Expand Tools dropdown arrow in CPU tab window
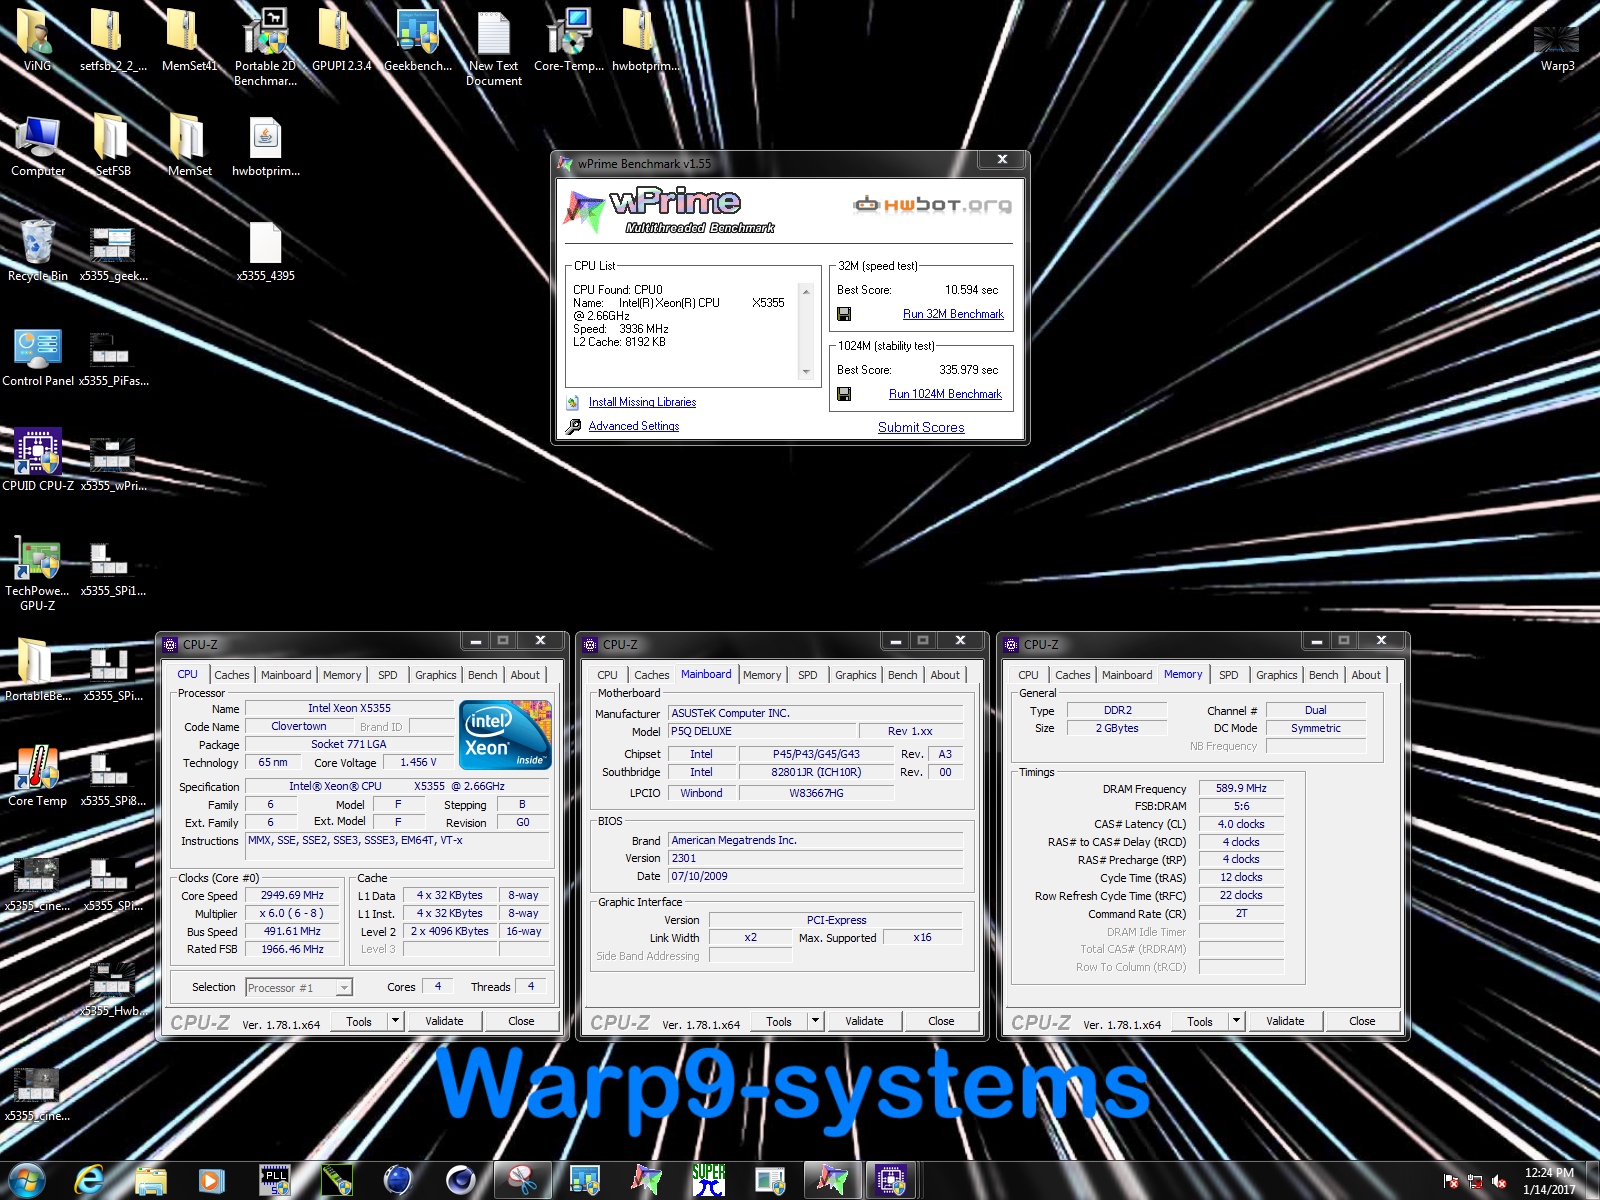 (396, 1021)
